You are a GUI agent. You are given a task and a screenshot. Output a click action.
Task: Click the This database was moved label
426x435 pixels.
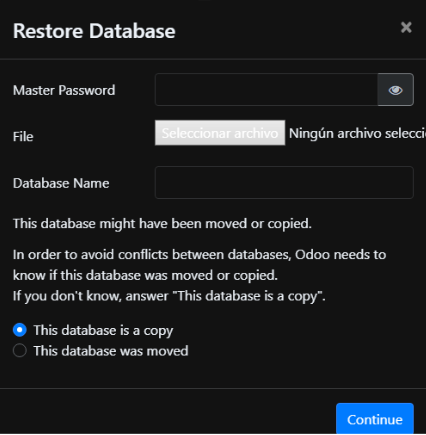[111, 351]
